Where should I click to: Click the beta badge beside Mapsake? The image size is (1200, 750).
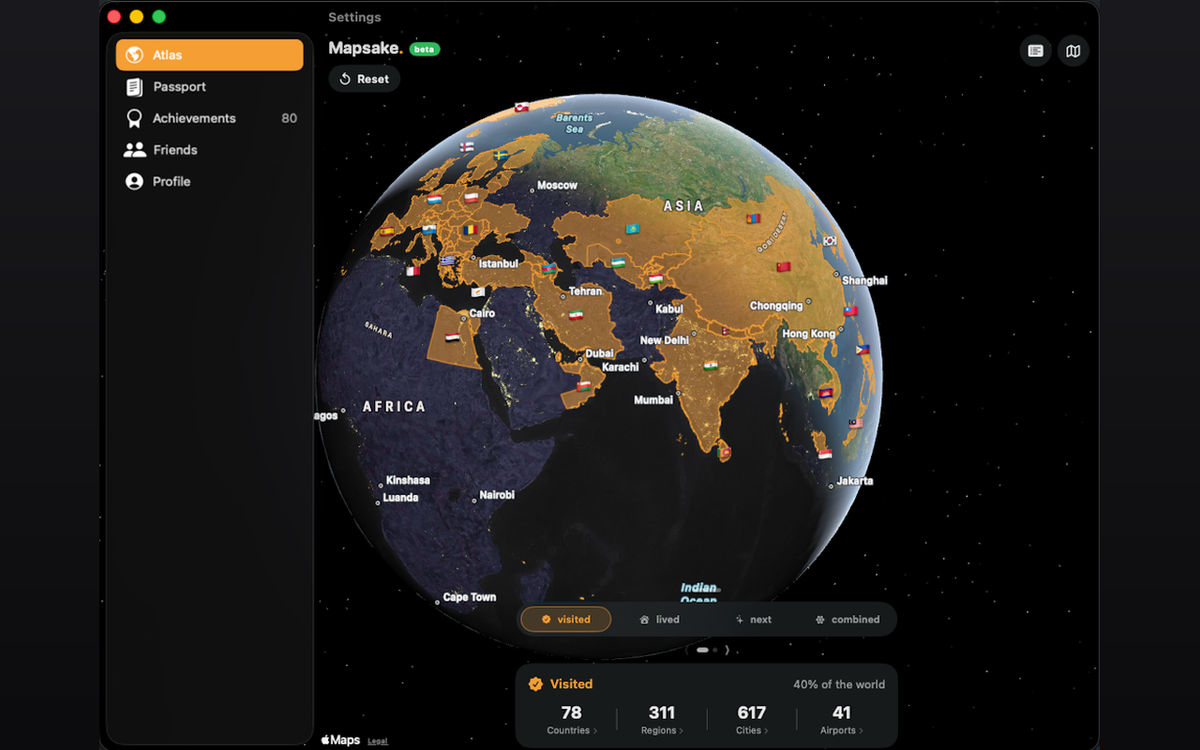pyautogui.click(x=424, y=49)
